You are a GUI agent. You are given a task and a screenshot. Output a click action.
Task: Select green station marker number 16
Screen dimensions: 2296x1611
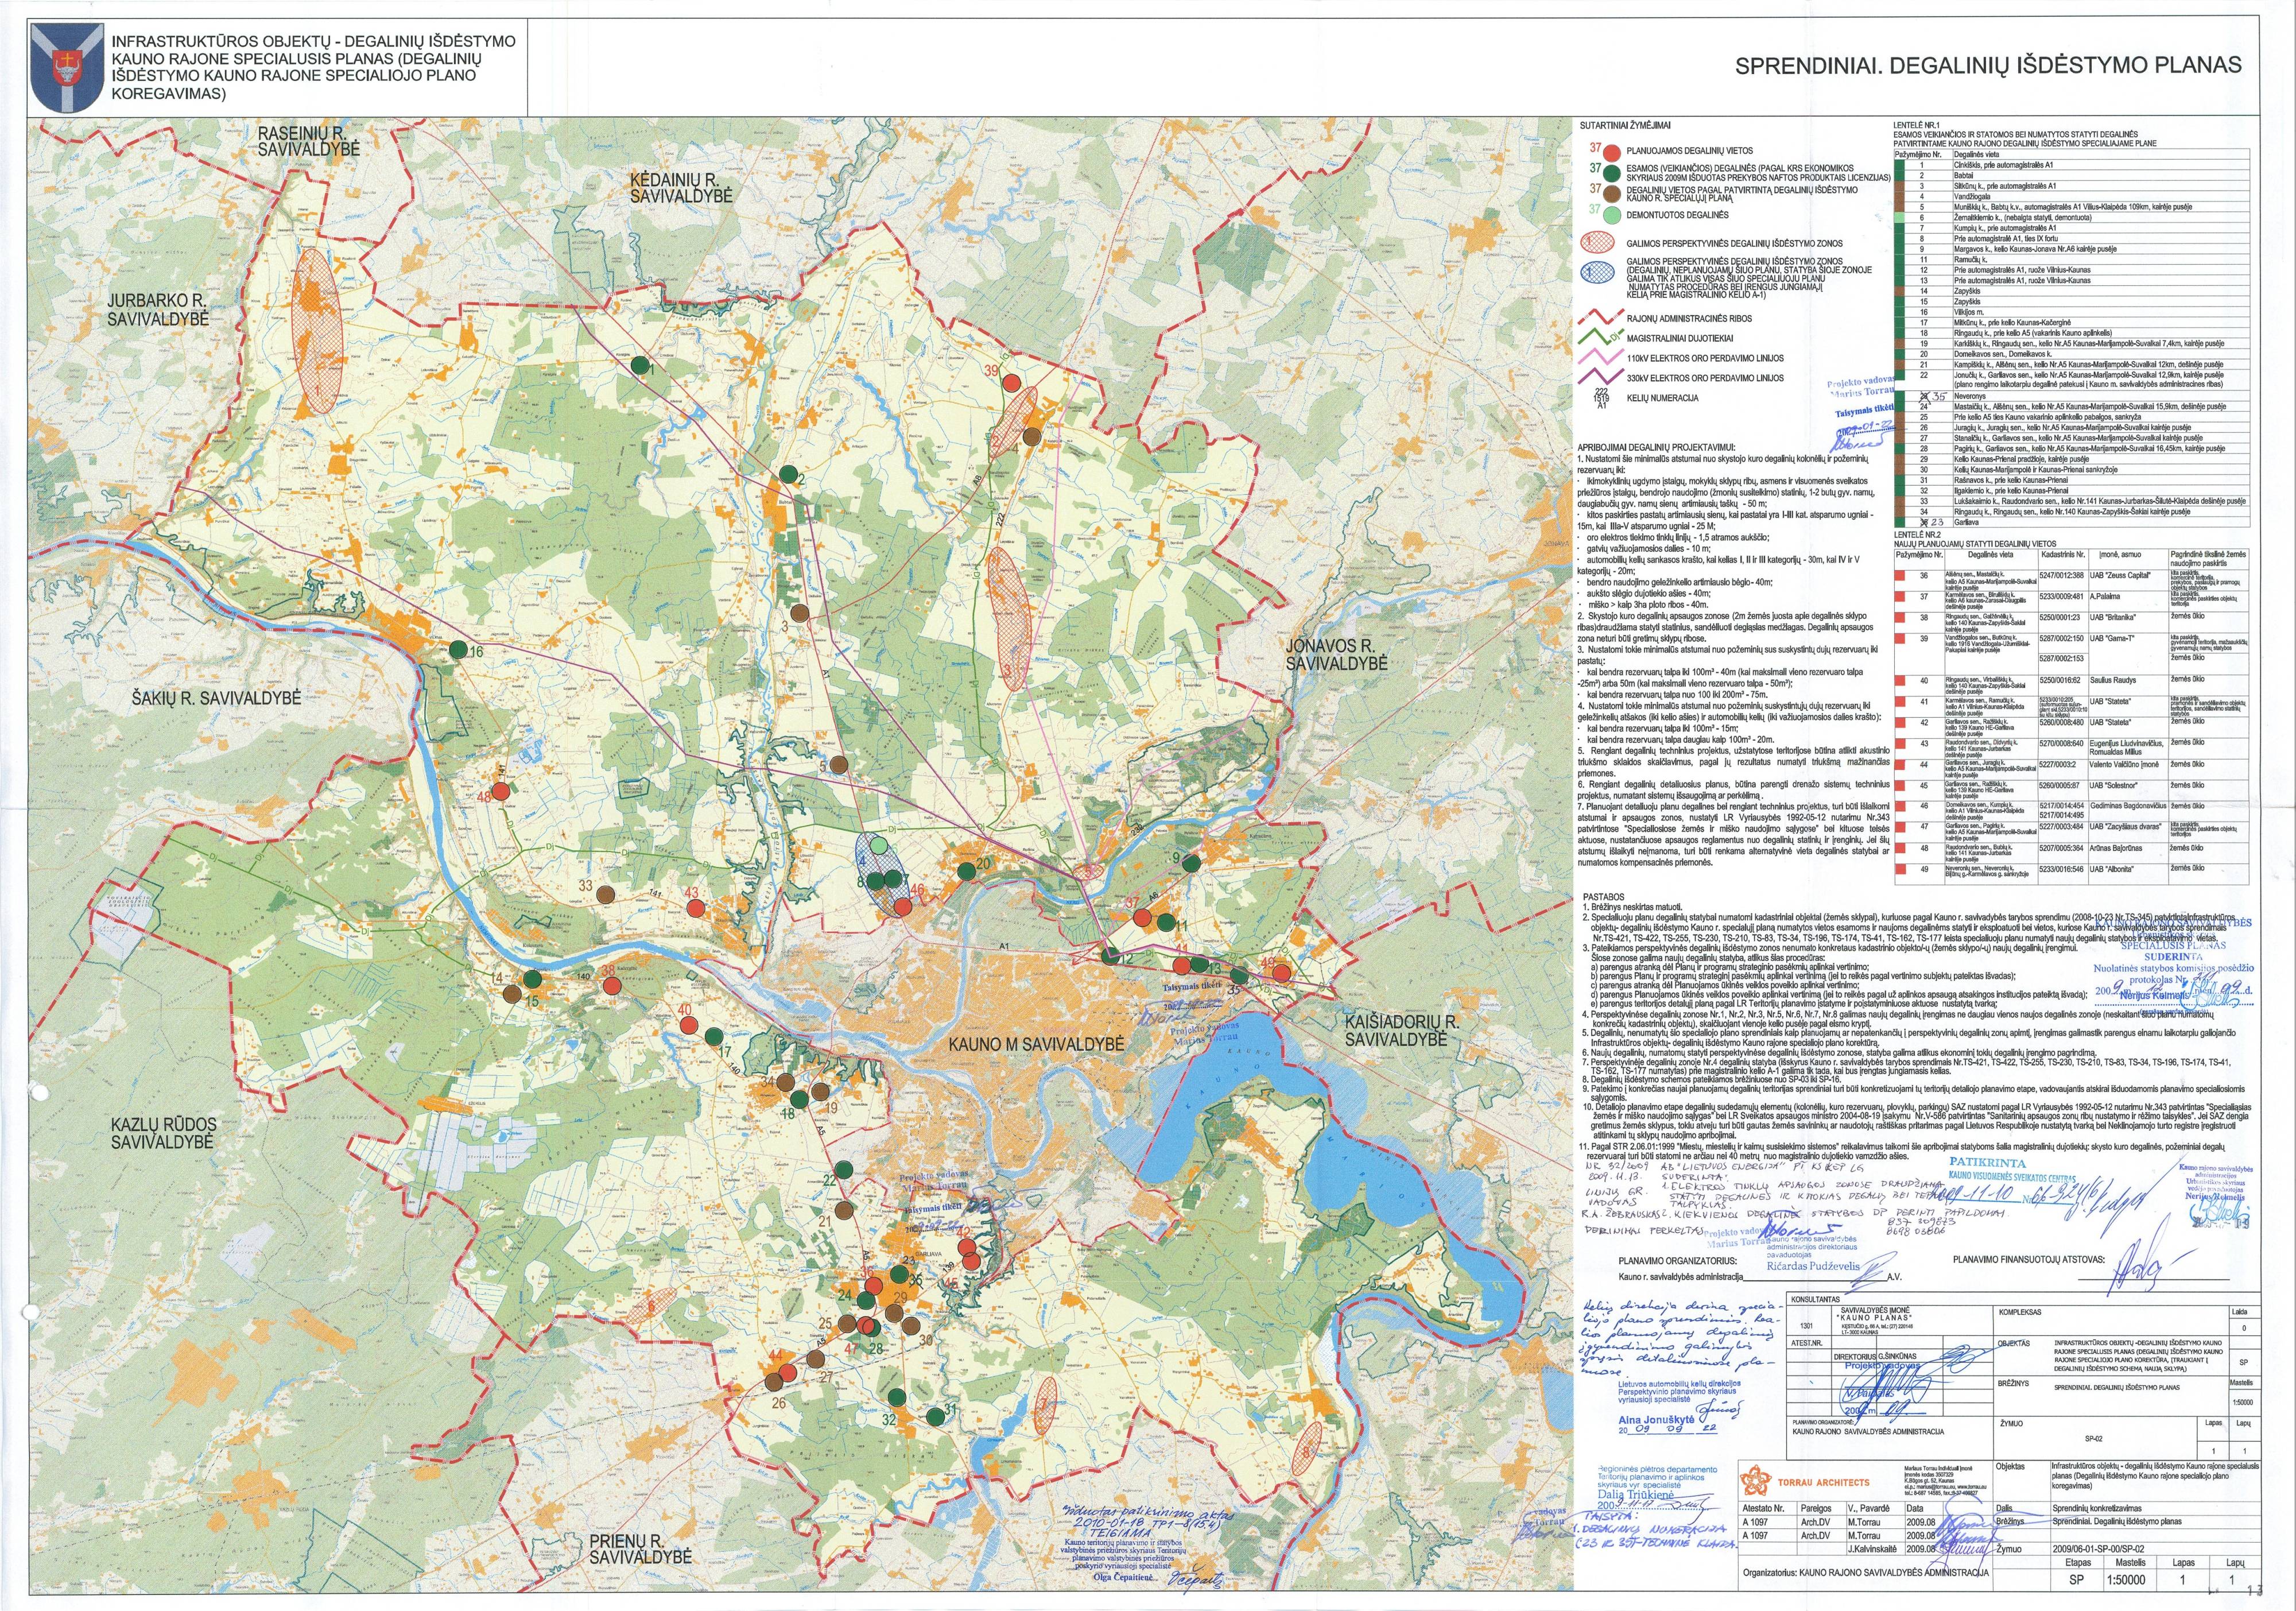[x=458, y=649]
